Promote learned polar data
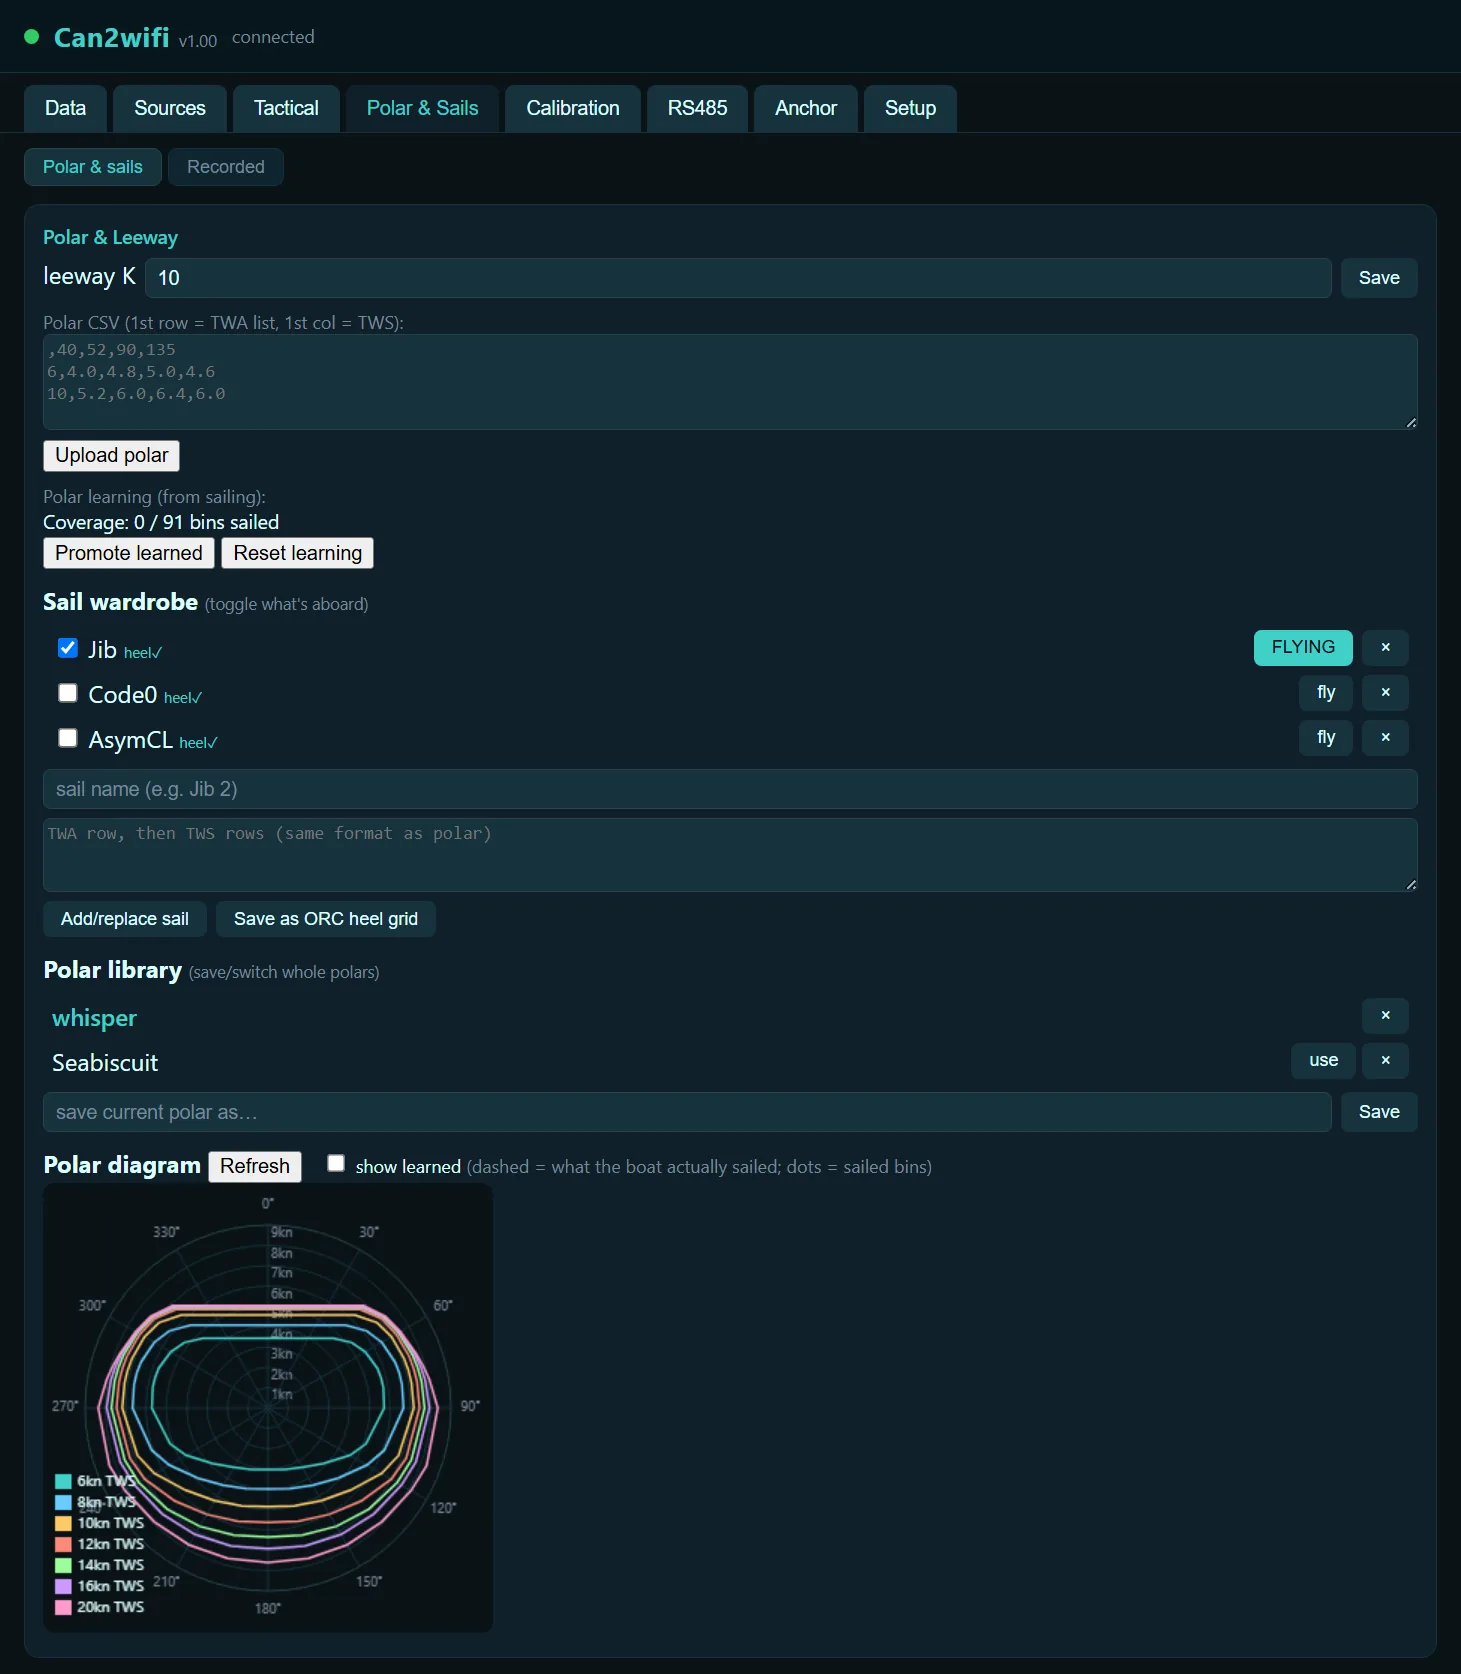Viewport: 1461px width, 1674px height. point(129,553)
